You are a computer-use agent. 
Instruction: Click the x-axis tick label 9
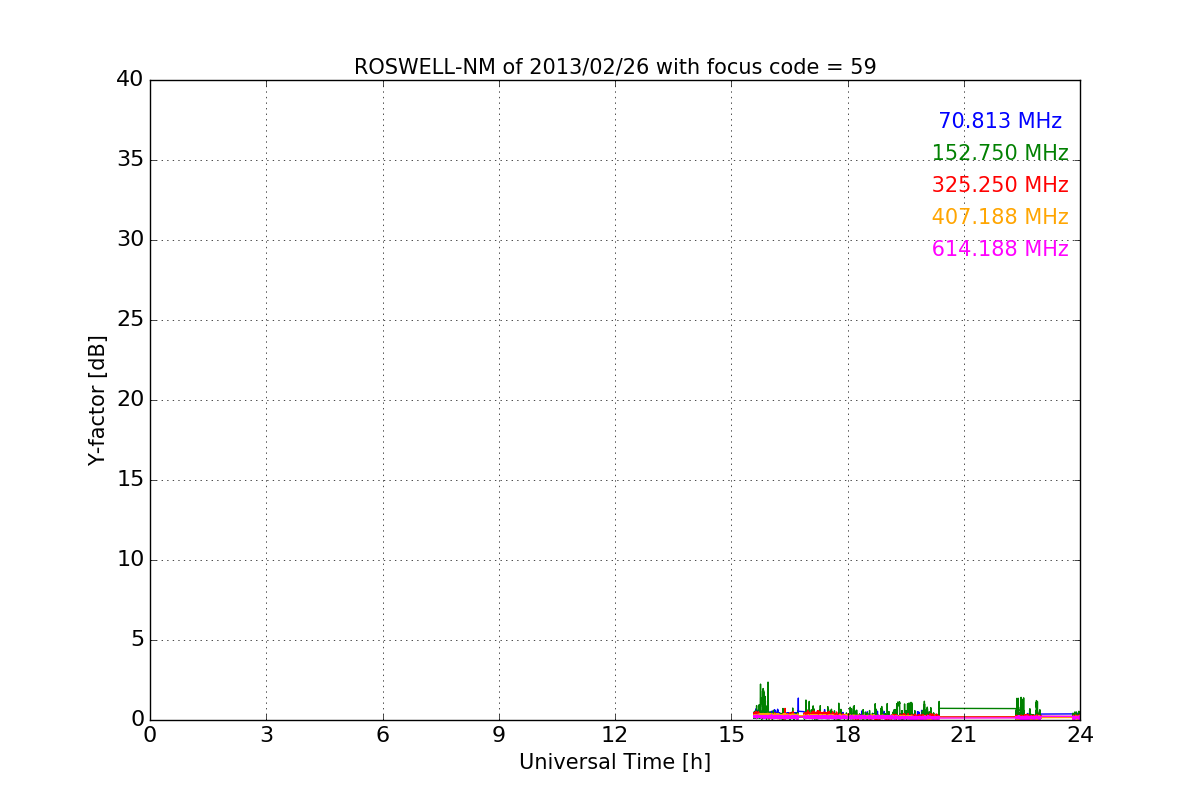click(x=499, y=735)
